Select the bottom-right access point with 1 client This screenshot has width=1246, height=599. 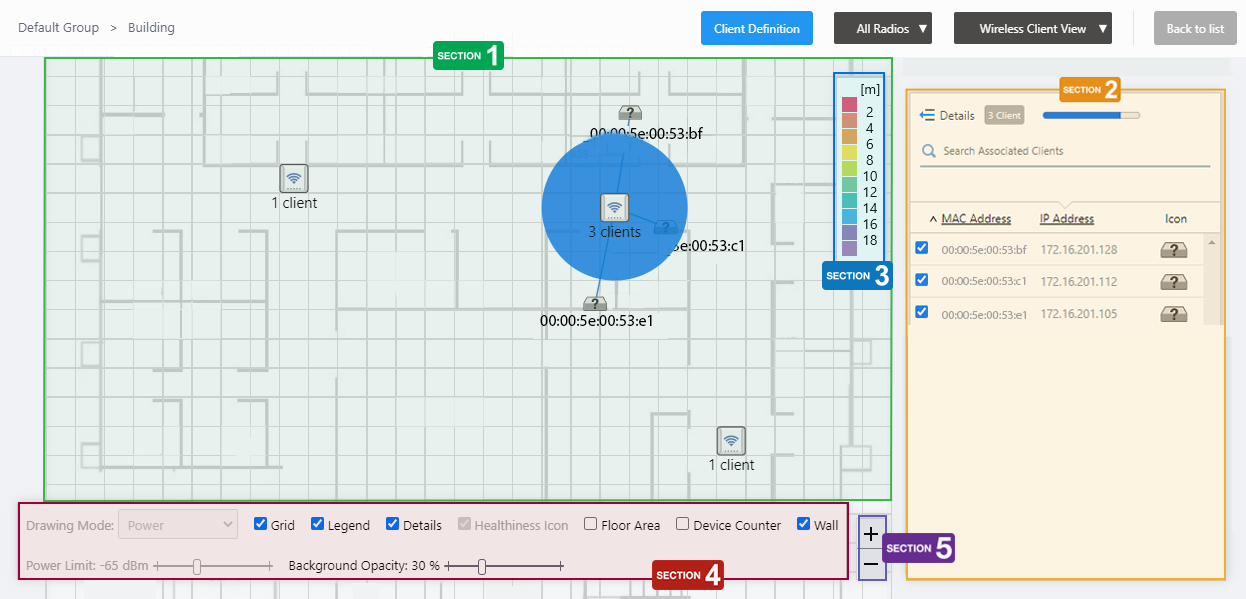(x=731, y=440)
